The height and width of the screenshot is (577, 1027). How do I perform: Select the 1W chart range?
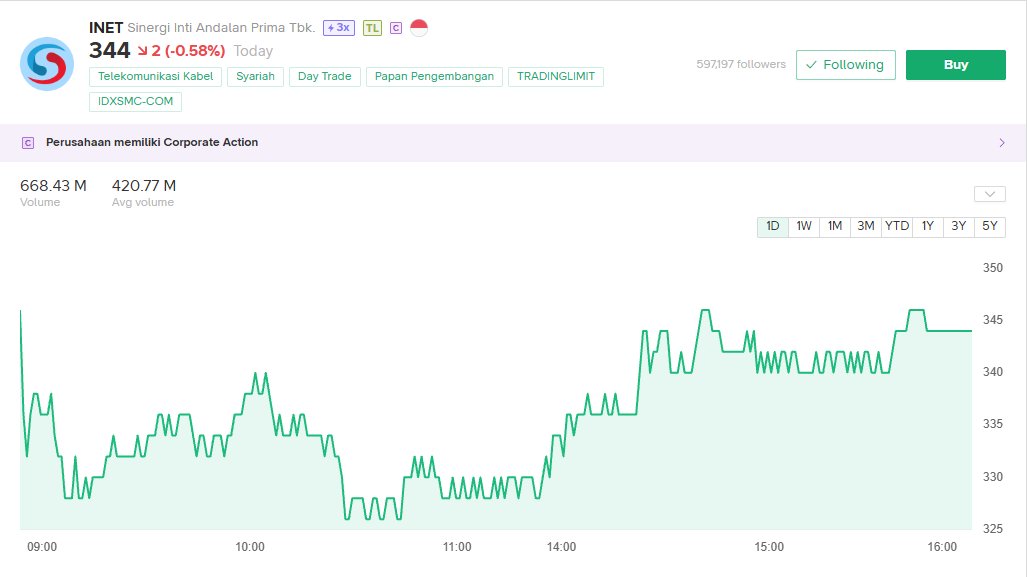point(804,227)
